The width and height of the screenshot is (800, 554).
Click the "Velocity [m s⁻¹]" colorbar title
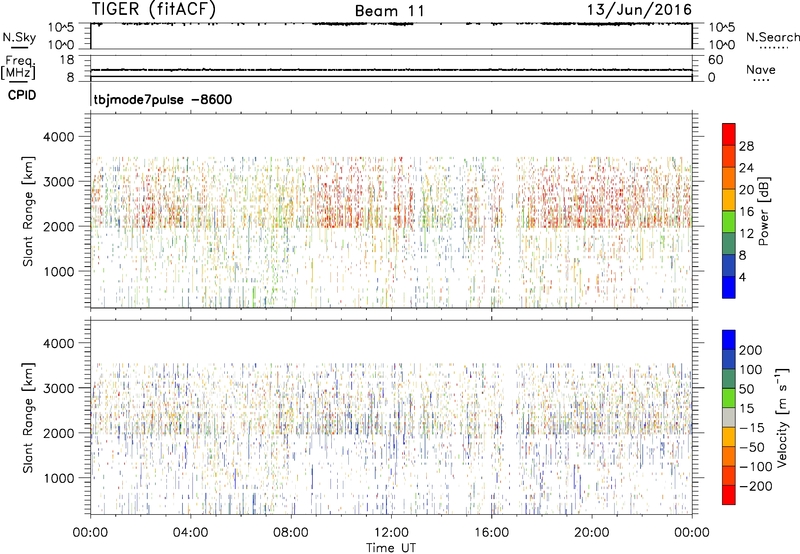(782, 417)
